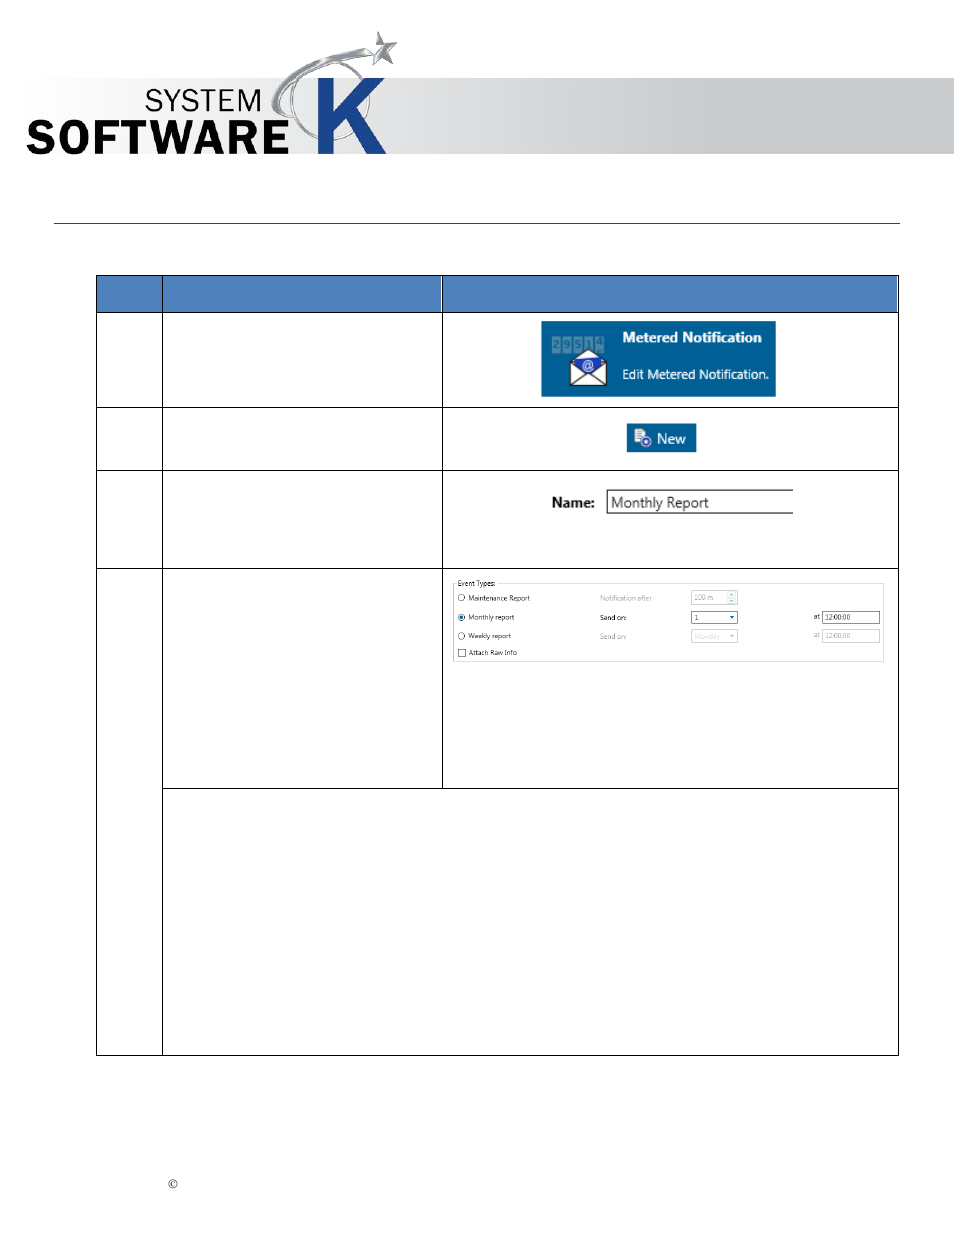Image resolution: width=954 pixels, height=1235 pixels.
Task: Open Edit Metered Notification tile
Action: coord(658,359)
